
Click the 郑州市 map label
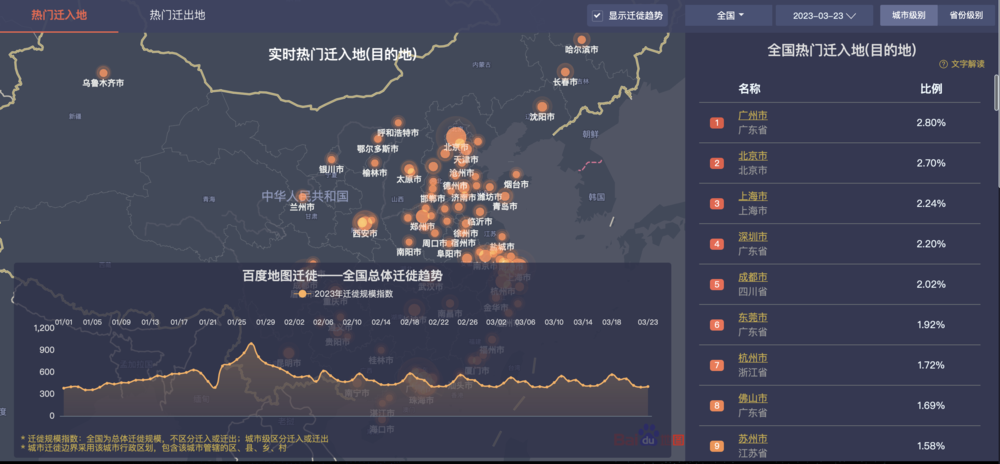[422, 226]
